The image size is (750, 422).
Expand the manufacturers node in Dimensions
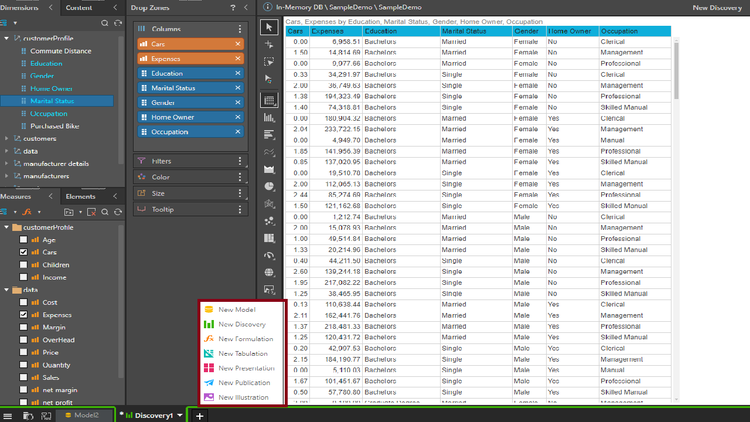[6, 176]
